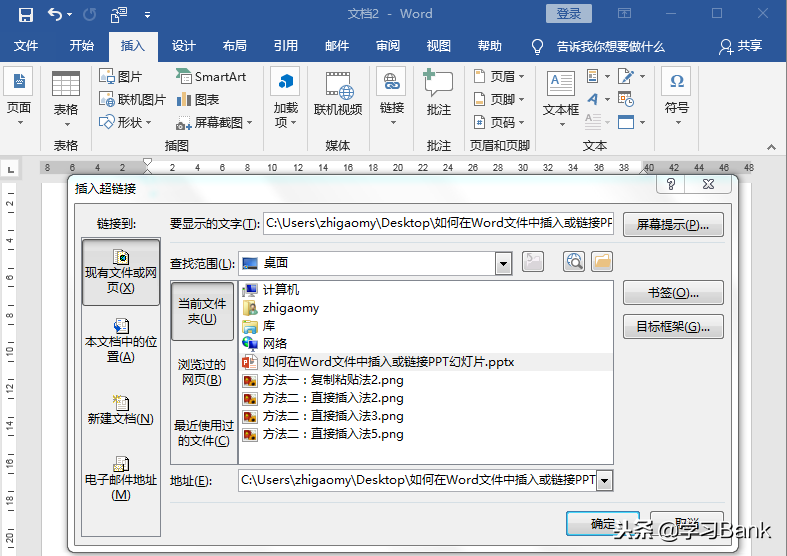Switch to the 布局 ribbon tab

point(235,46)
